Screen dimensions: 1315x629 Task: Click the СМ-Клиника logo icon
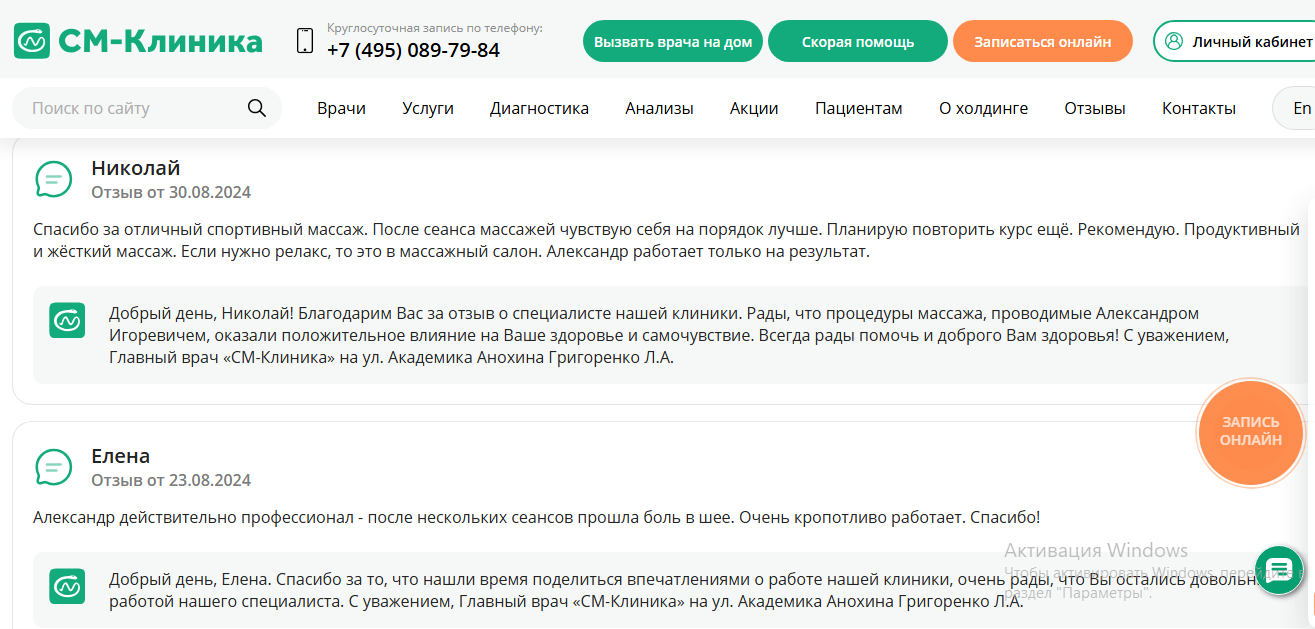pos(31,41)
